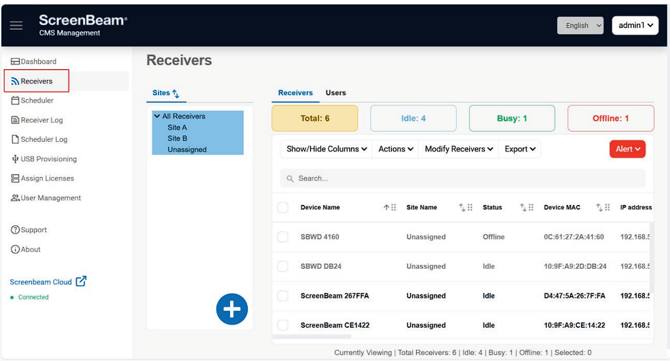Viewport: 670px width, 361px height.
Task: Click Status column drag handle
Action: [531, 208]
